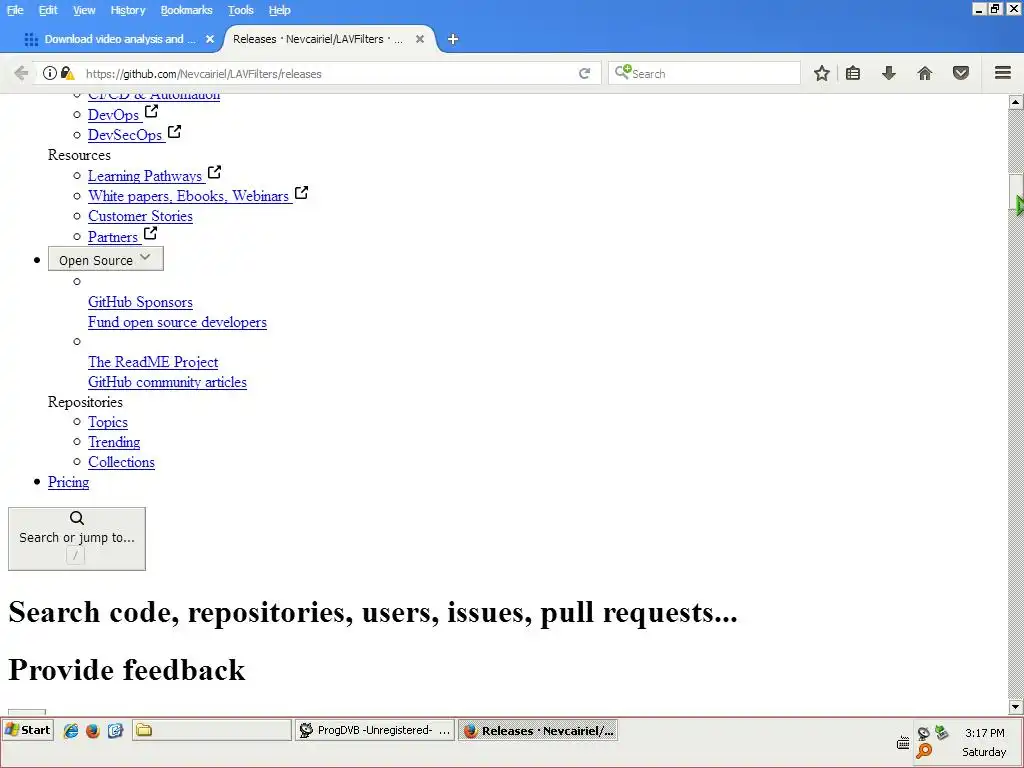
Task: Click the back arrow in Firefox toolbar
Action: coord(21,73)
